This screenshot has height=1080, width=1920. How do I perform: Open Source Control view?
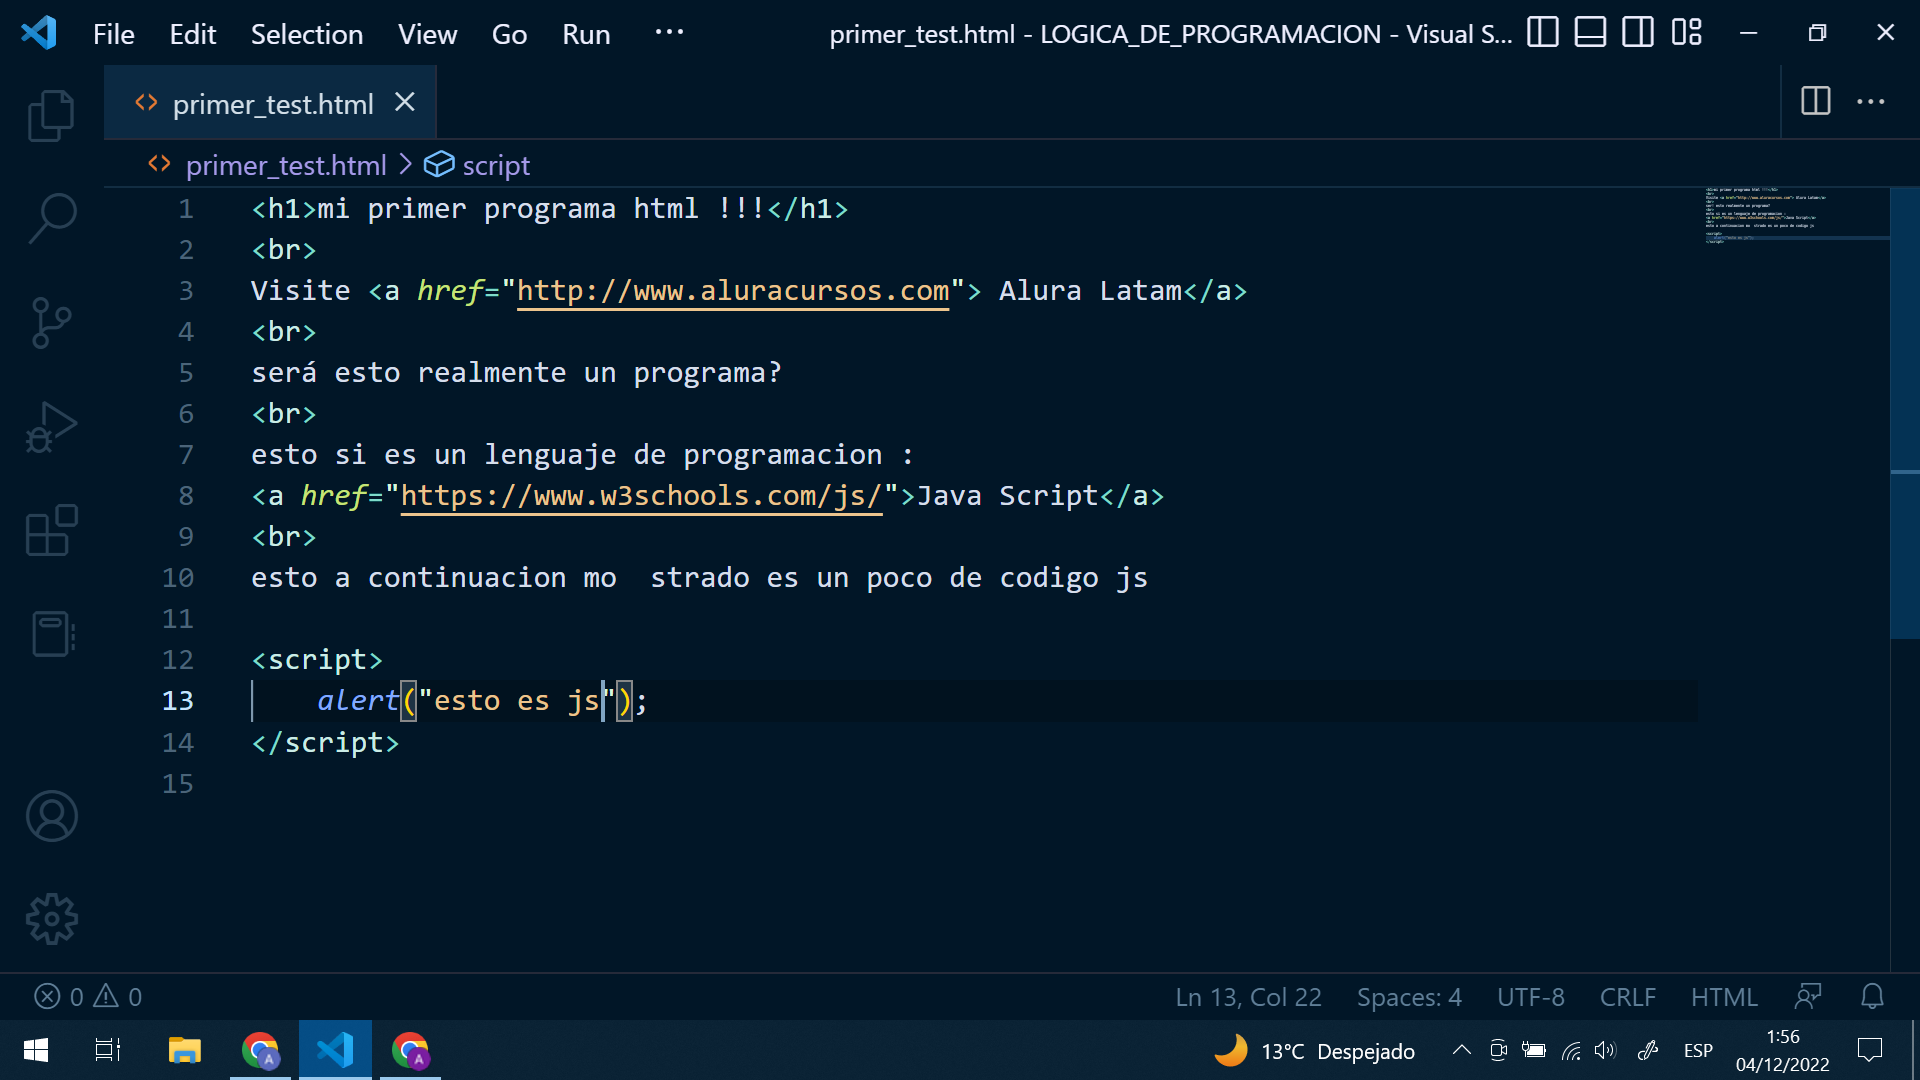coord(51,322)
